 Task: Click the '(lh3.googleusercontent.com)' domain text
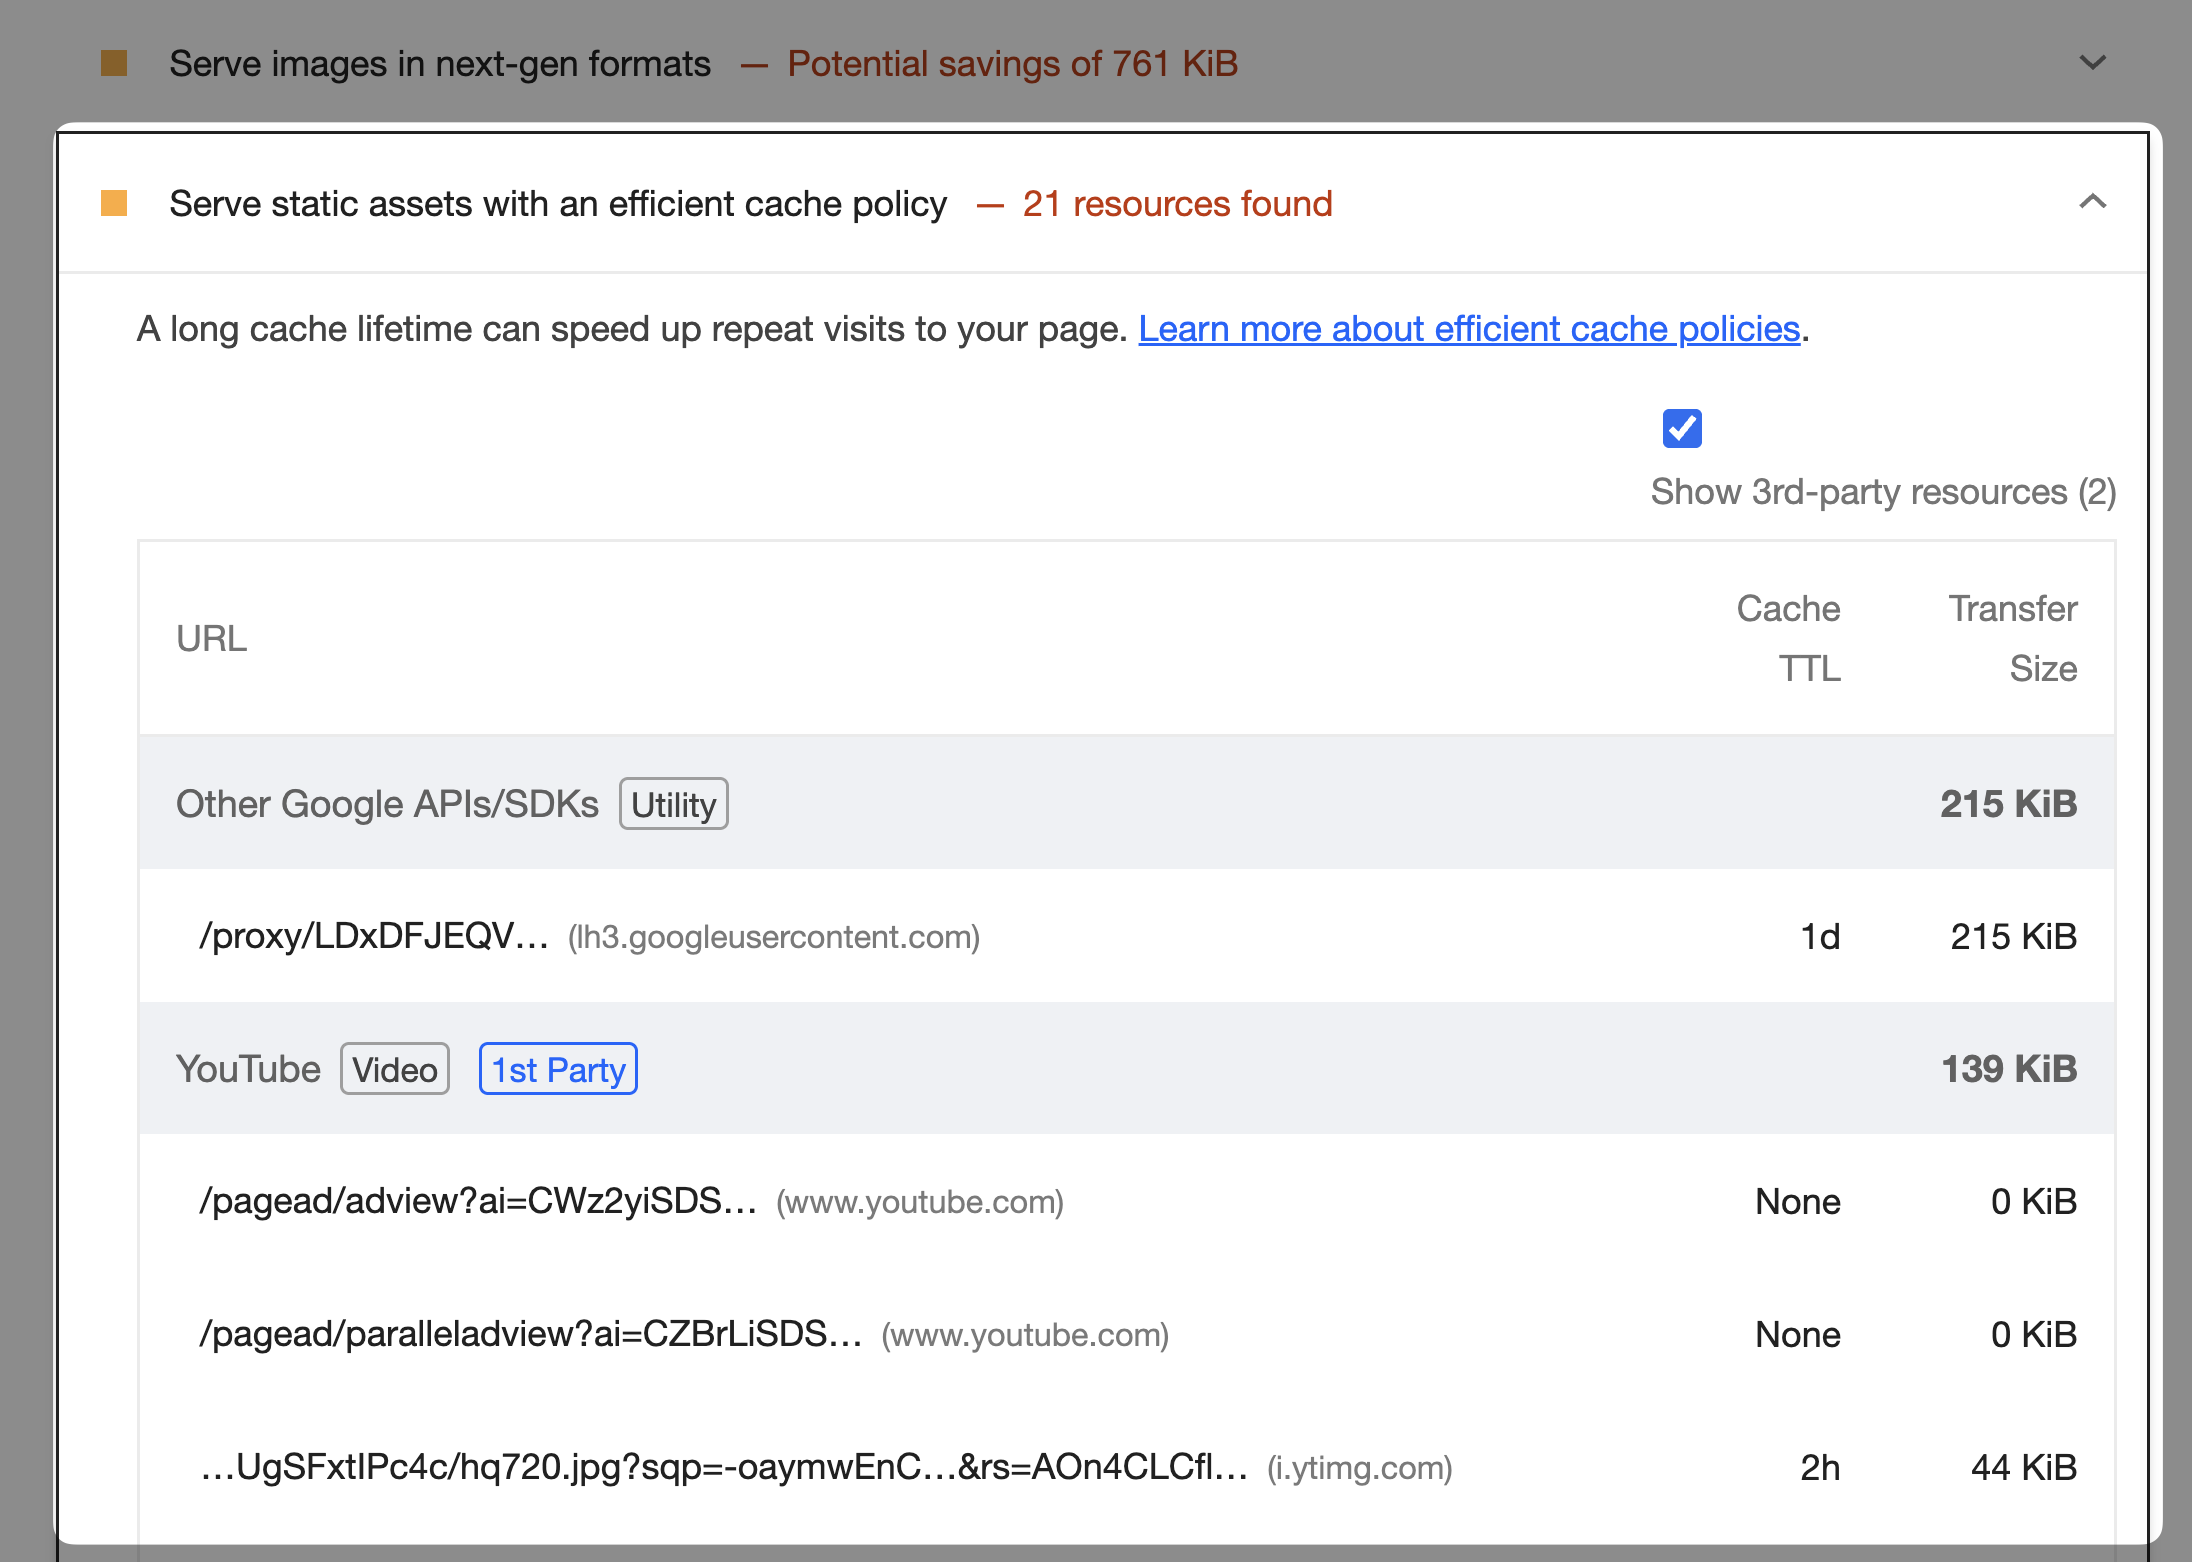(x=774, y=937)
